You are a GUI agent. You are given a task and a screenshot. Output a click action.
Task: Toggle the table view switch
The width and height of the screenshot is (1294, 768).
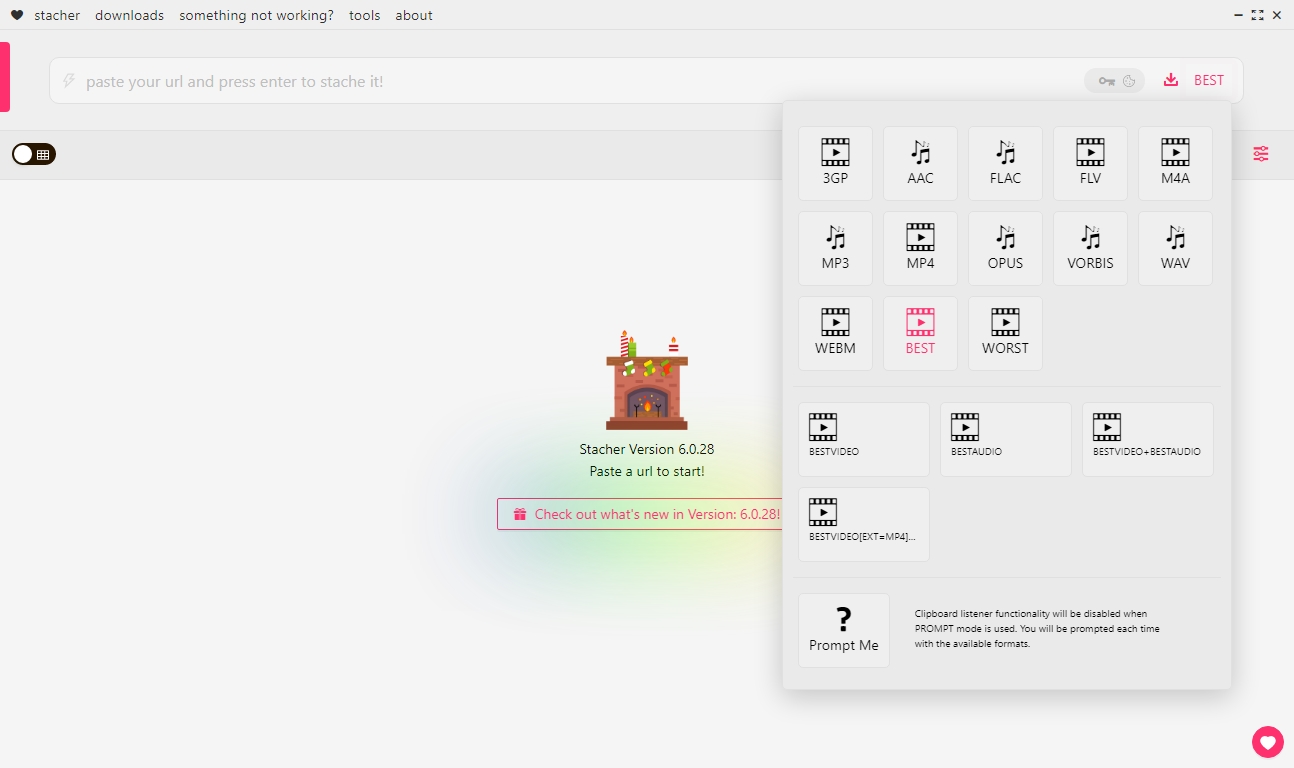pos(34,154)
